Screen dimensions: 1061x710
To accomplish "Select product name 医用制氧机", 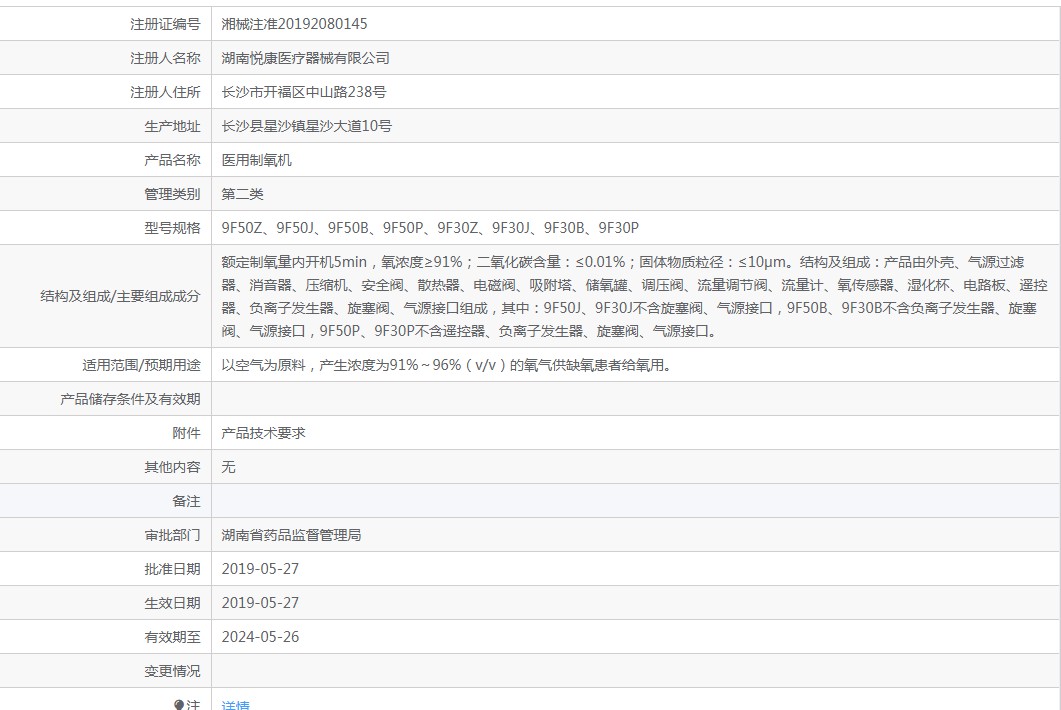I will click(256, 160).
